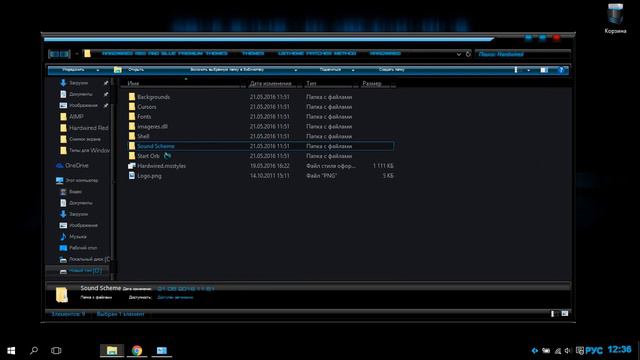Open the Упорядочить dropdown menu
Image resolution: width=640 pixels, height=360 pixels.
pos(80,70)
